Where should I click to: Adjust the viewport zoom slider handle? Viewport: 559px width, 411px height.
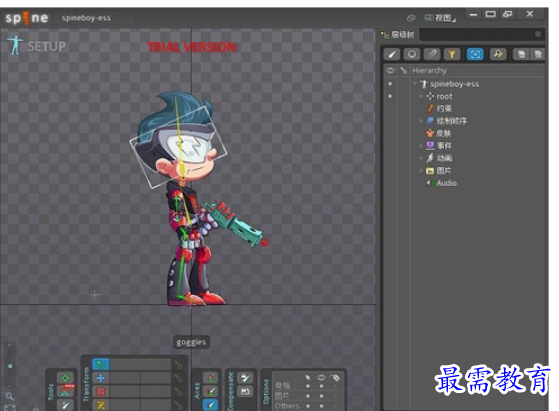[10, 366]
